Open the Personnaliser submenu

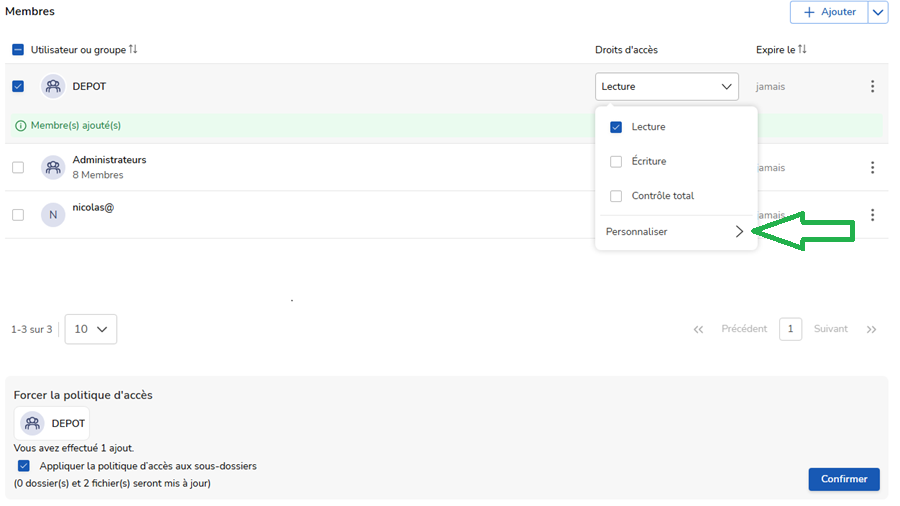pos(675,232)
